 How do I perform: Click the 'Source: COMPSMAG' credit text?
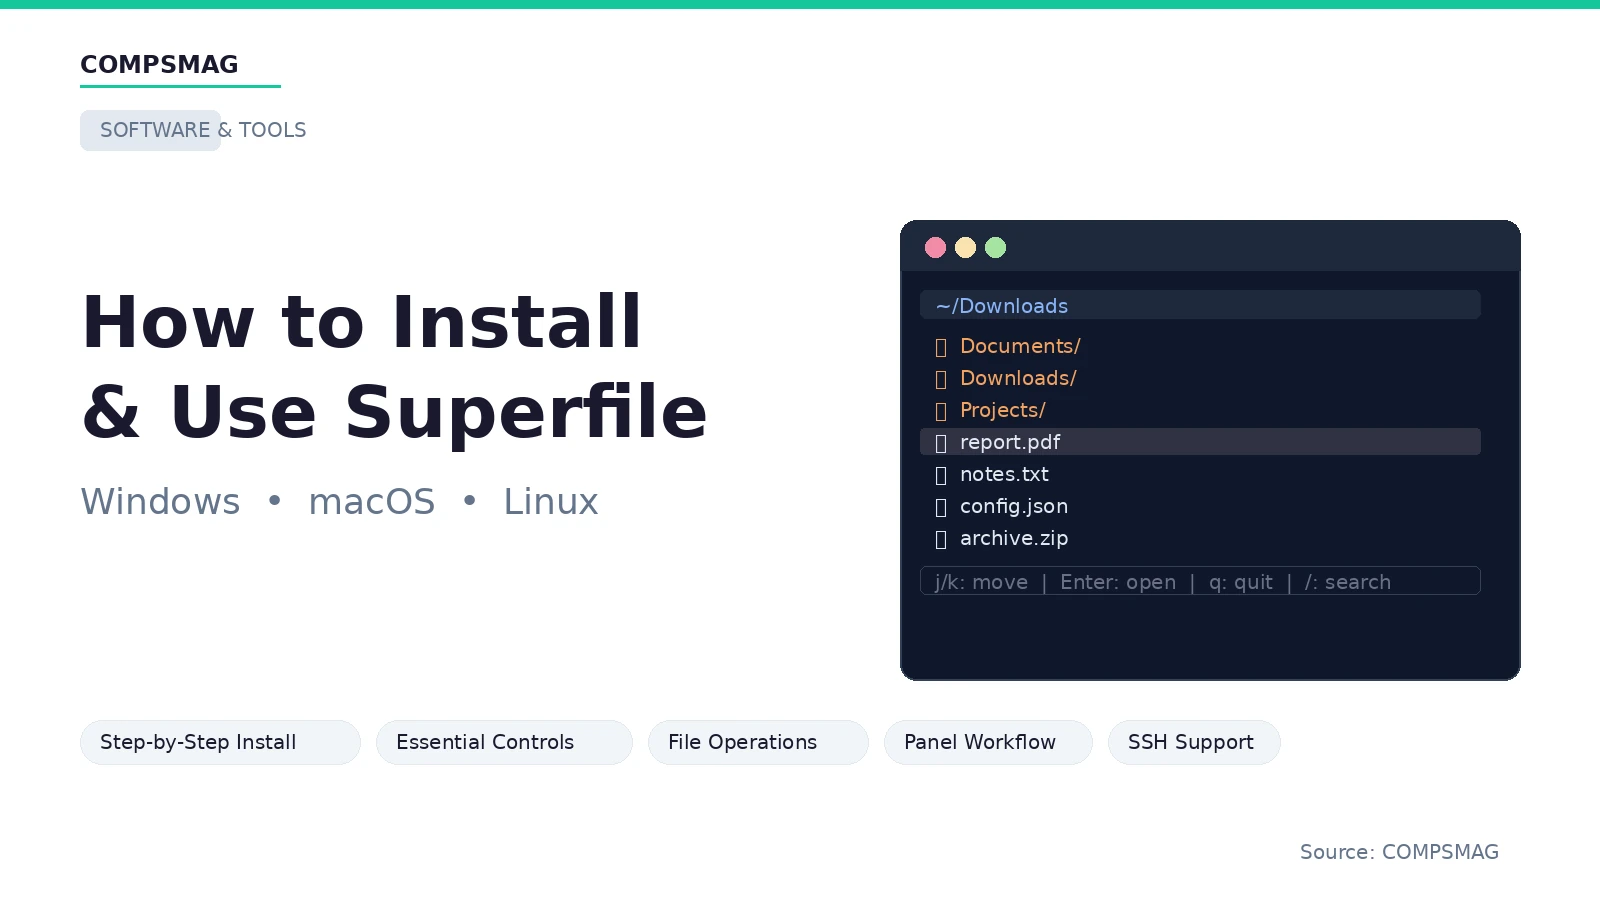coord(1399,852)
